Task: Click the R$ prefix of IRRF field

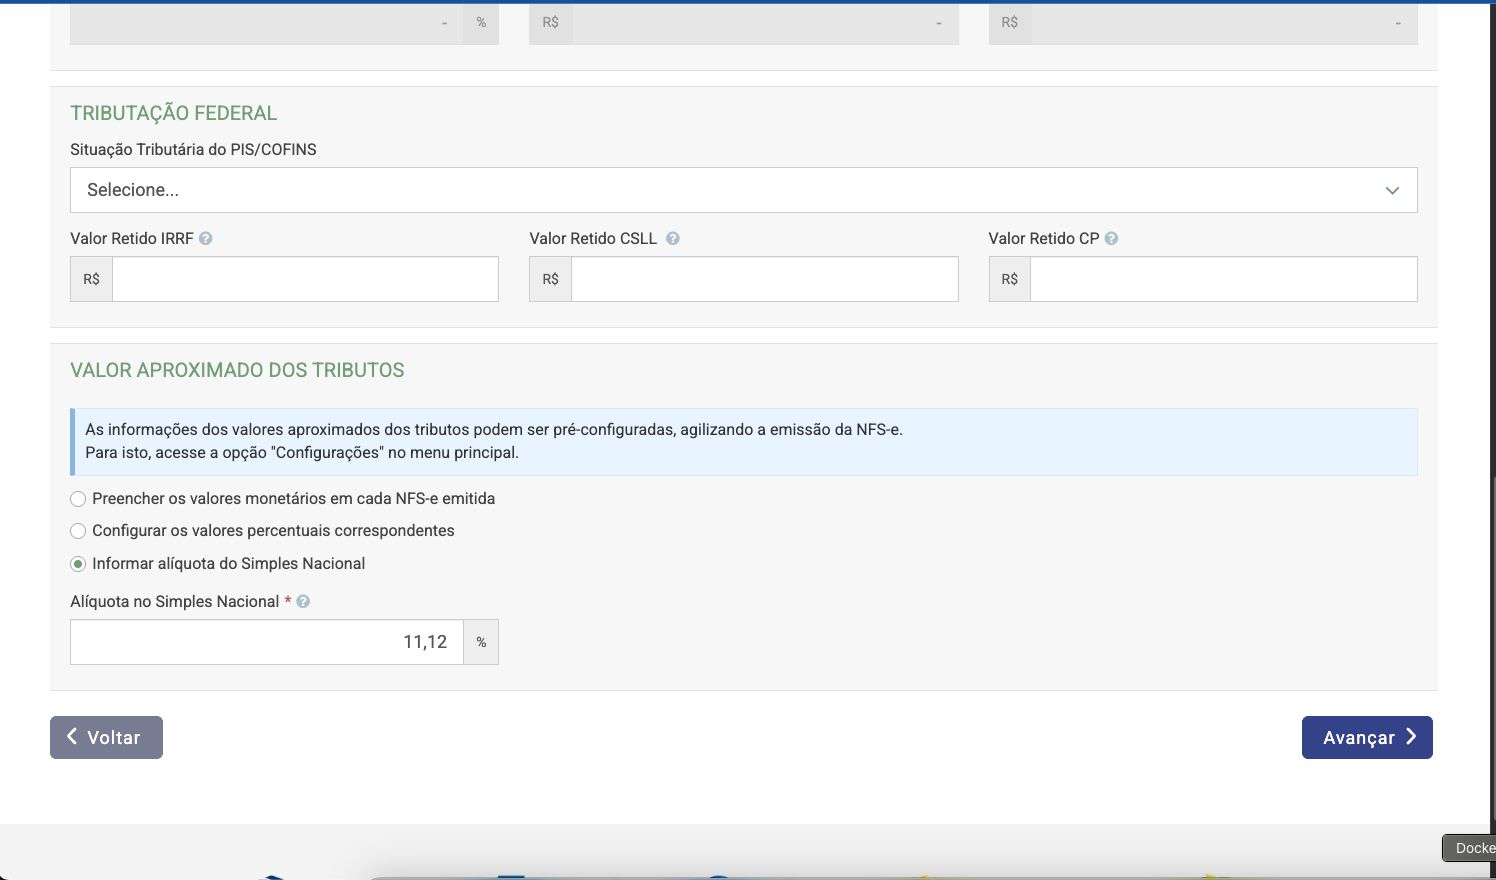Action: [91, 279]
